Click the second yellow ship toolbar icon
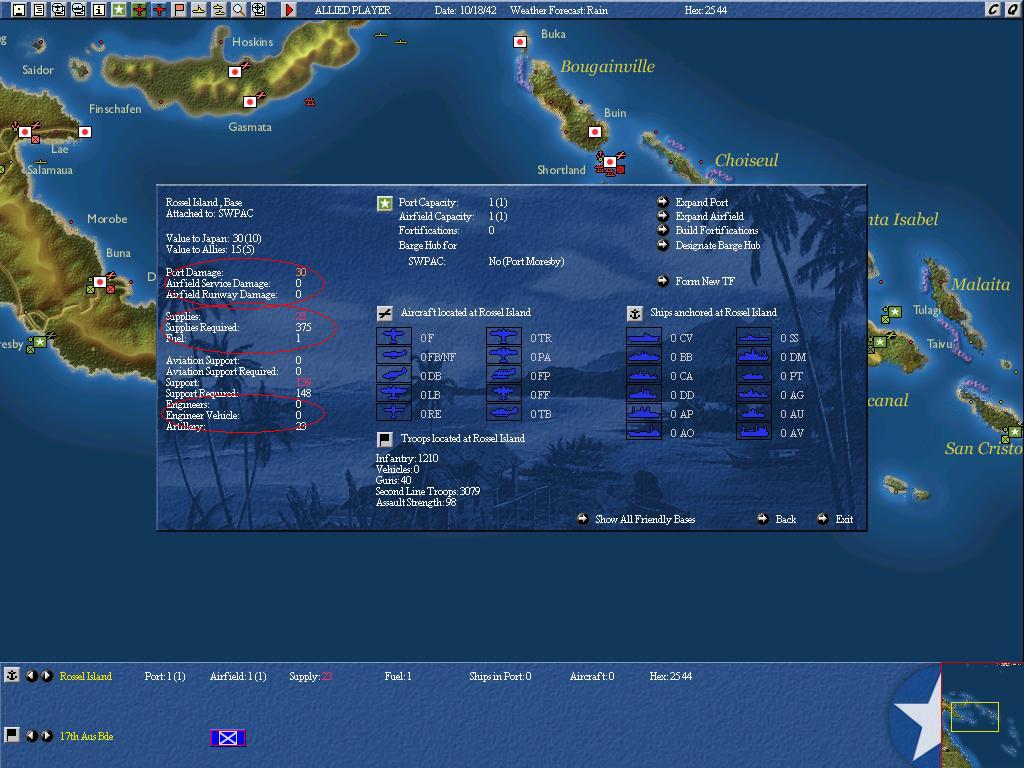Screen dimensions: 1024x768 [x=219, y=10]
